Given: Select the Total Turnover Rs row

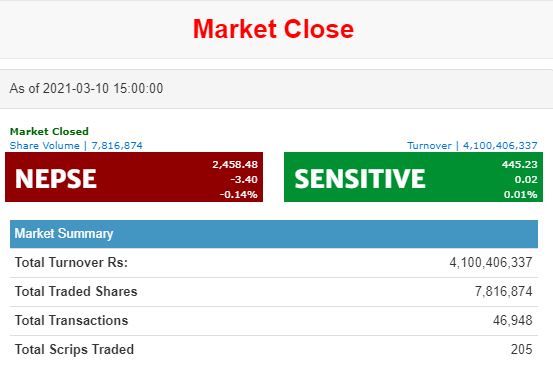Looking at the screenshot, I should pos(274,263).
